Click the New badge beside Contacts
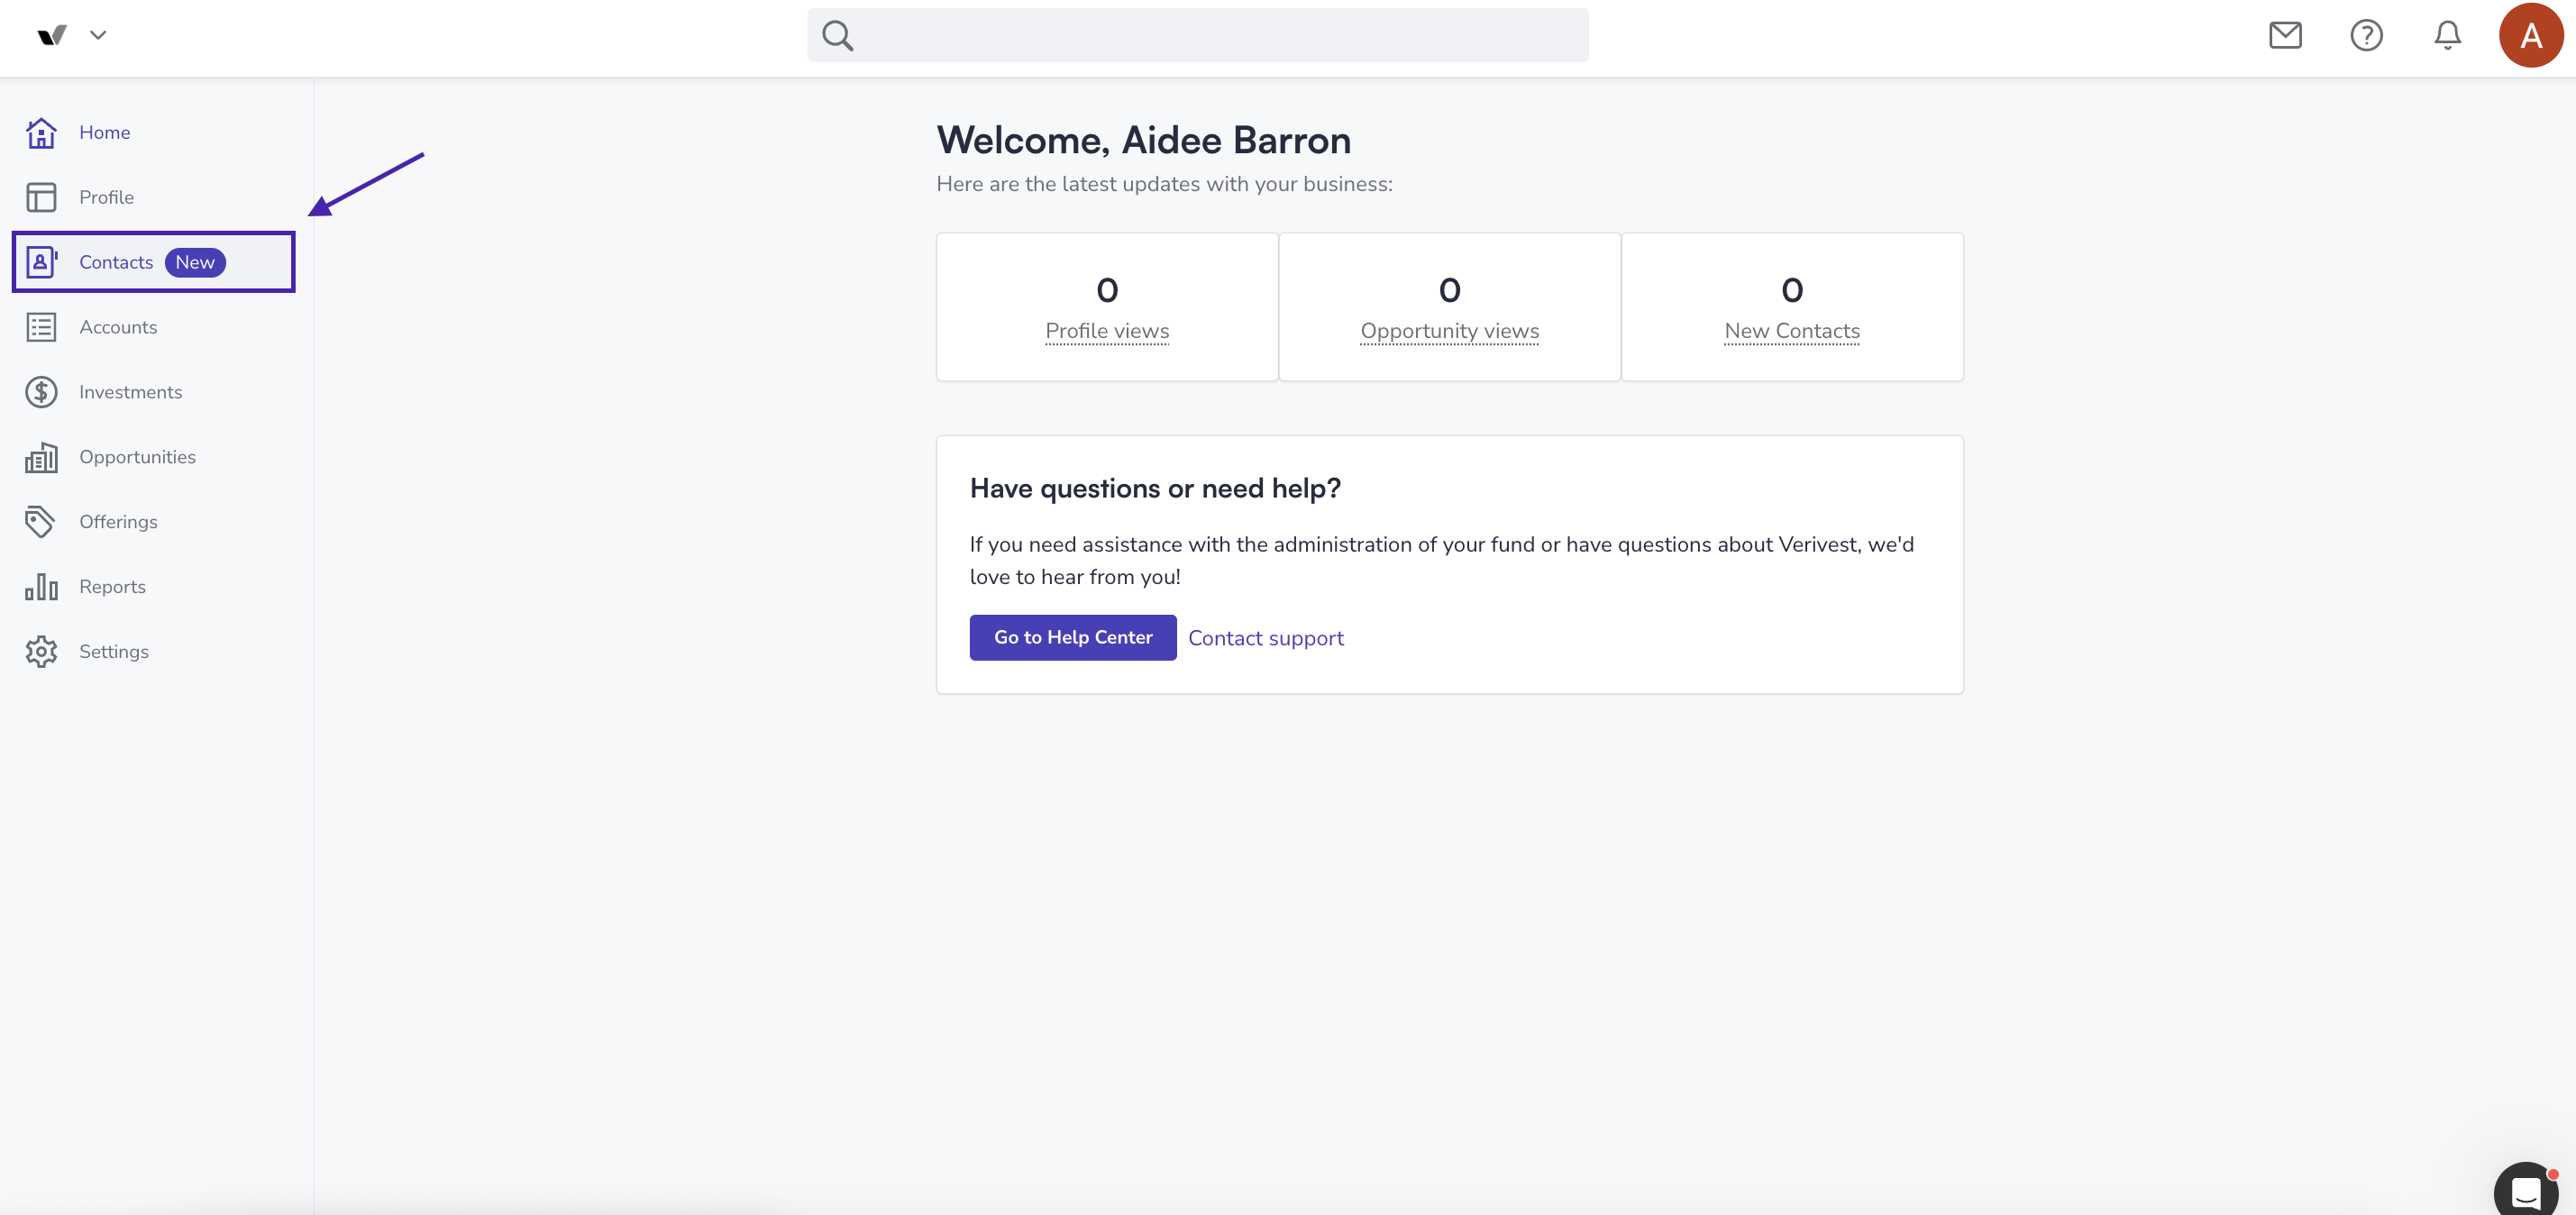2576x1215 pixels. pos(195,262)
